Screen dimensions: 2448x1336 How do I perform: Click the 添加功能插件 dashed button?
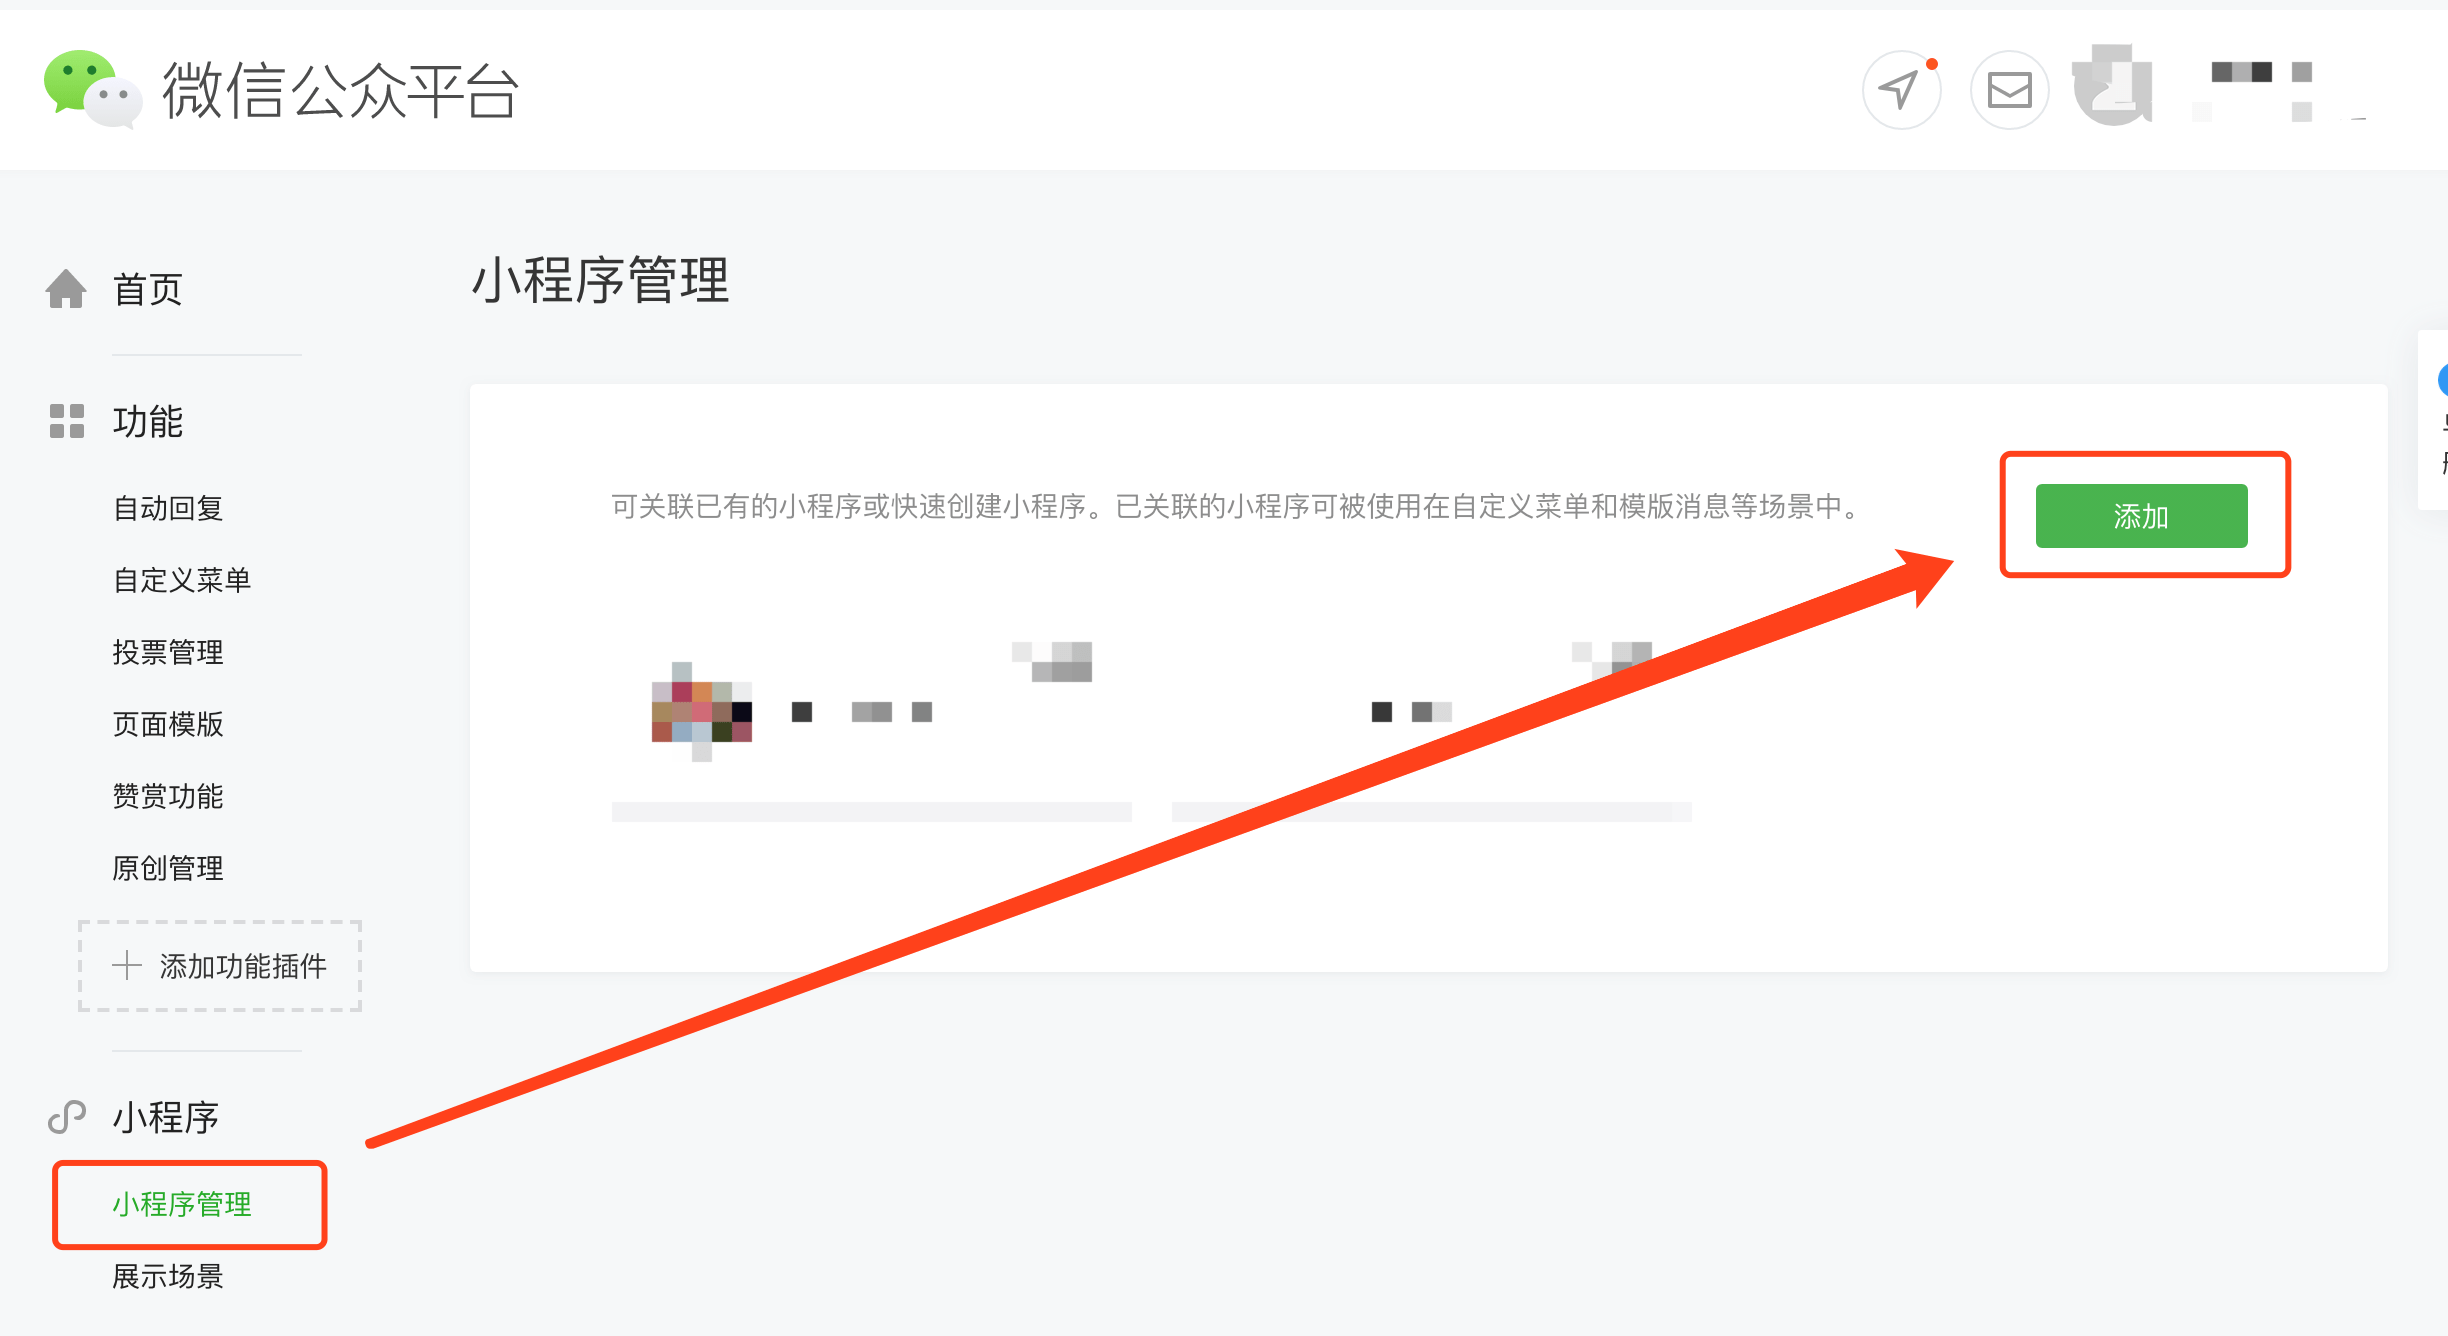(220, 966)
